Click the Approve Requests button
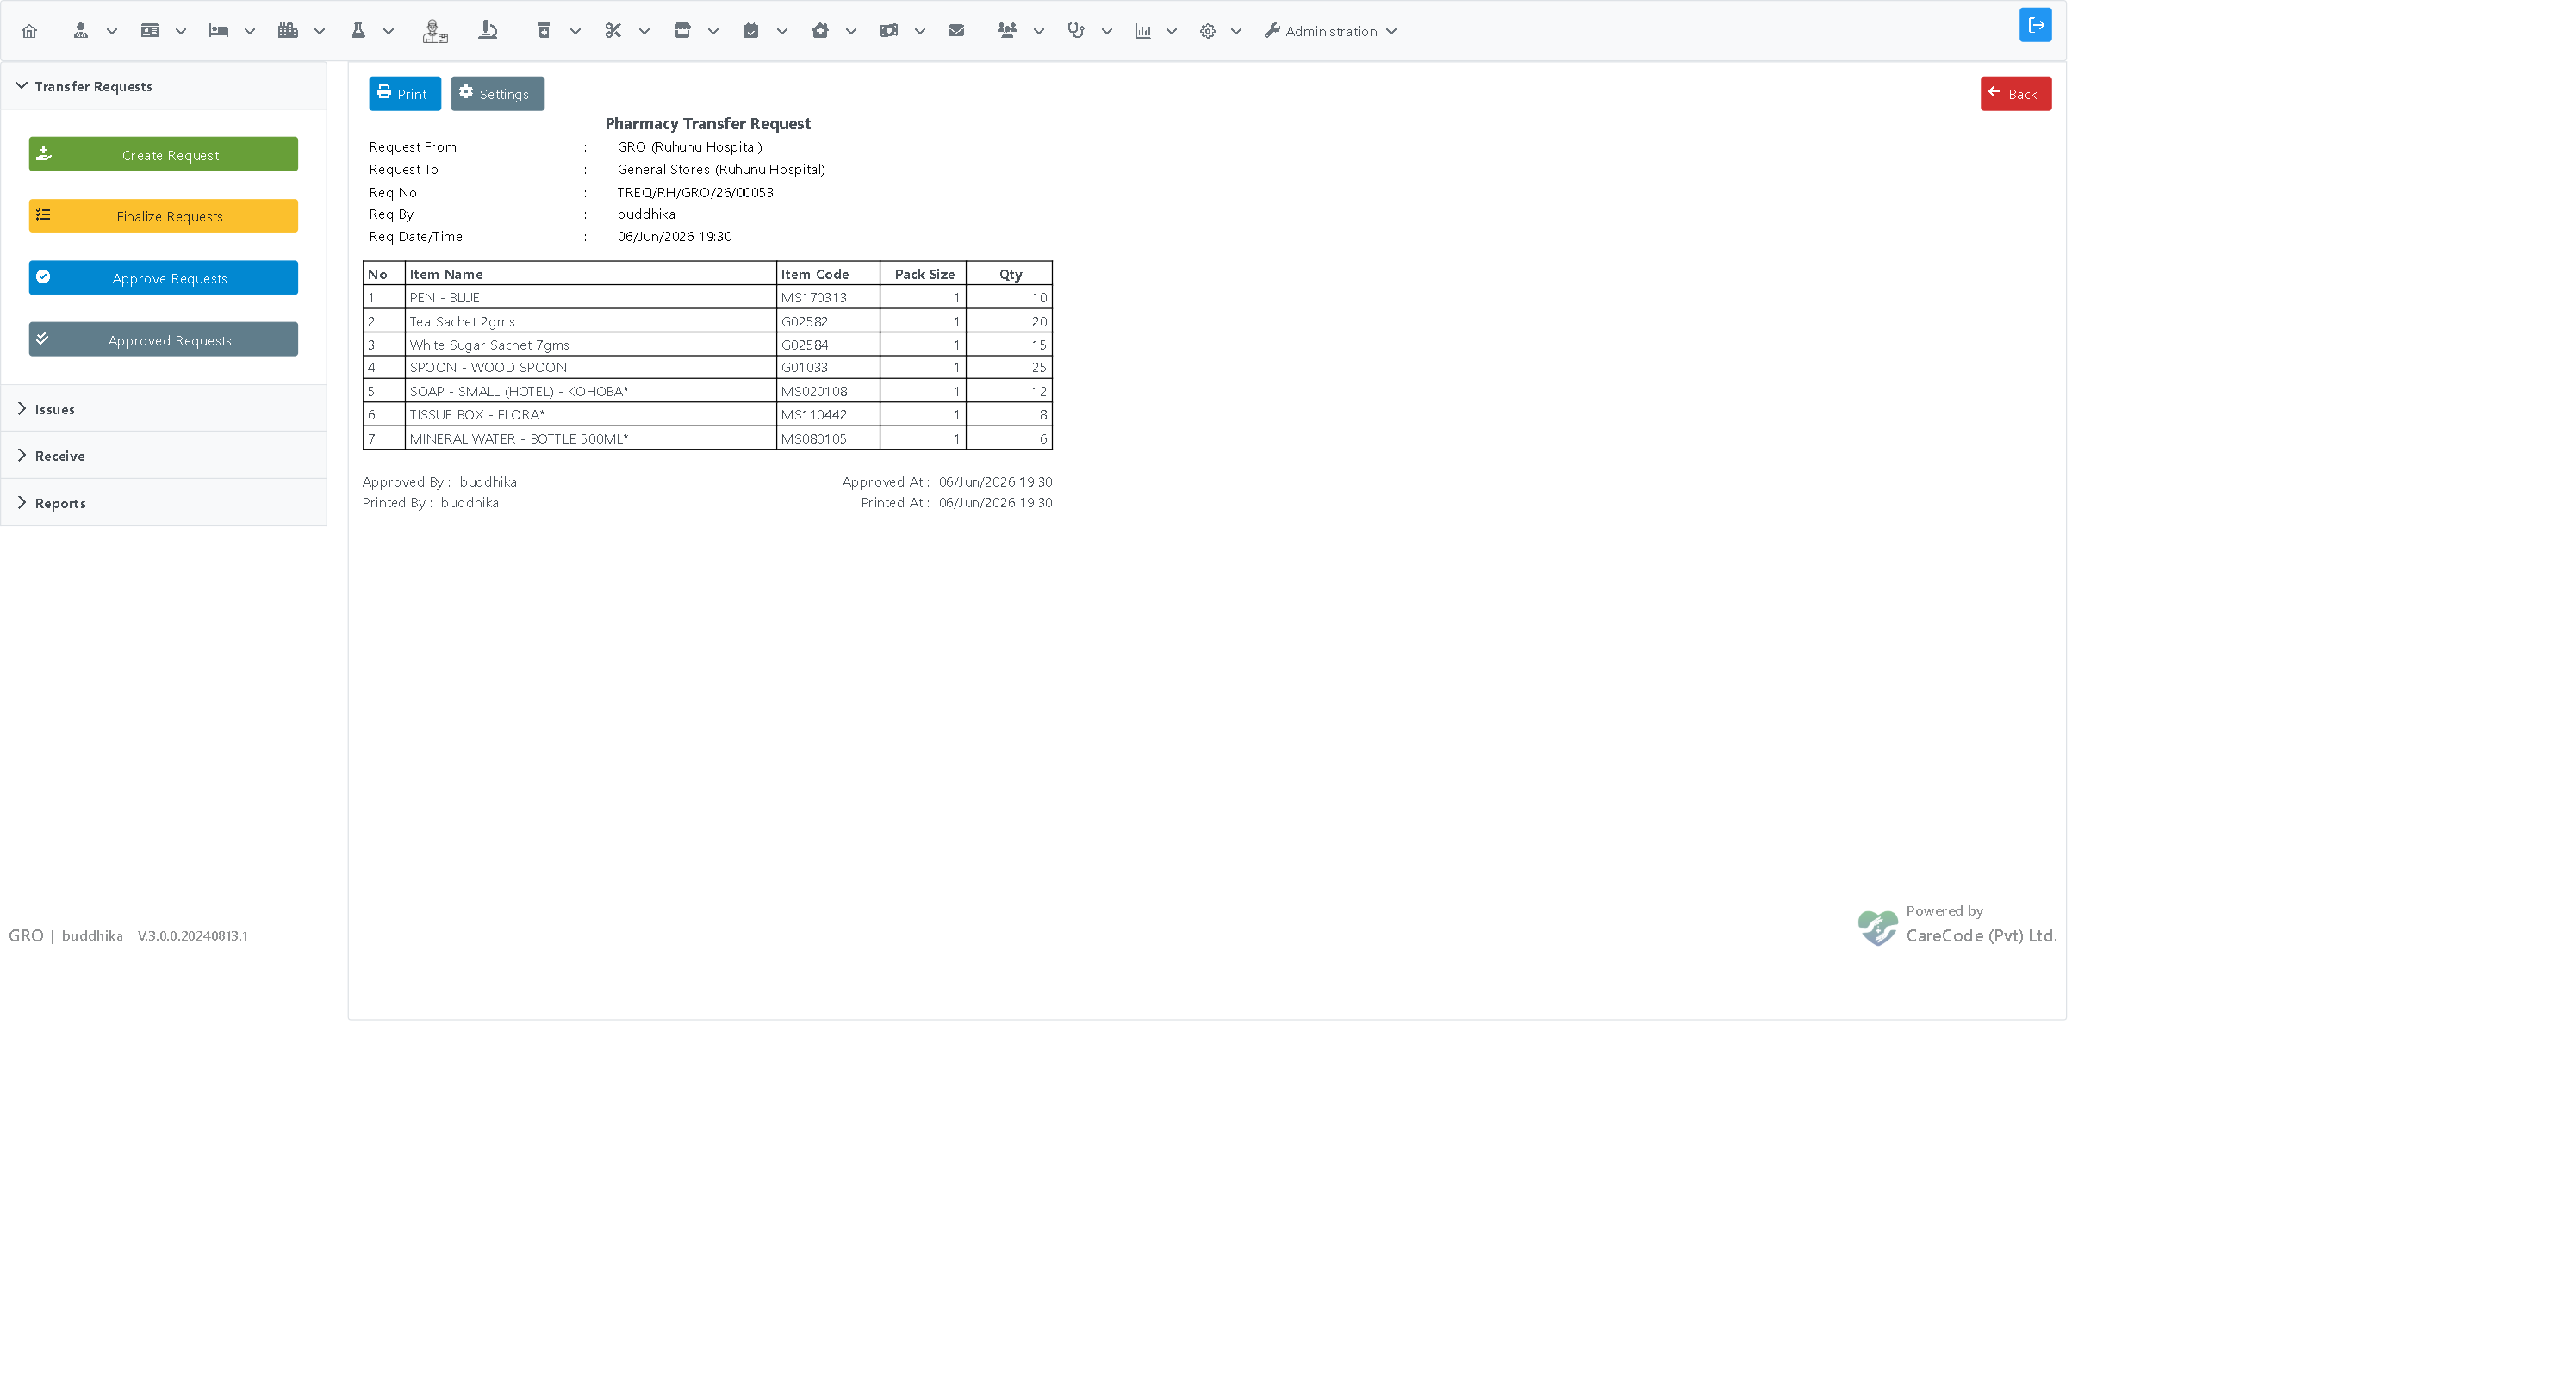 point(163,278)
